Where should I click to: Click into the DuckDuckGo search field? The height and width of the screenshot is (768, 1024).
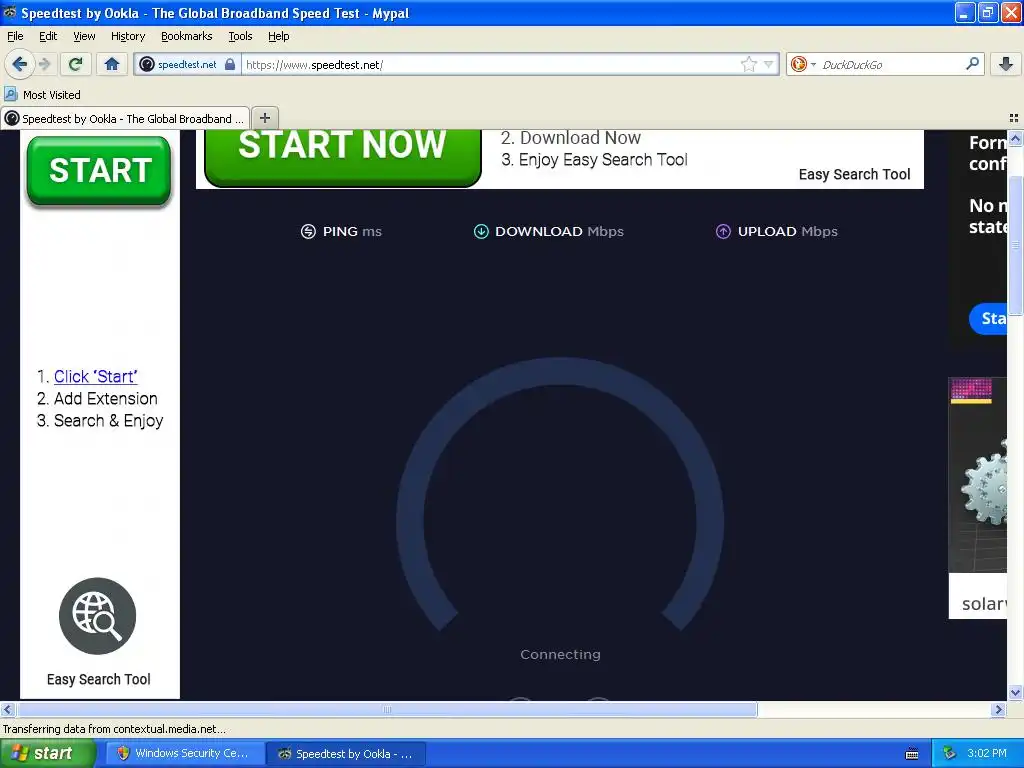[x=891, y=64]
